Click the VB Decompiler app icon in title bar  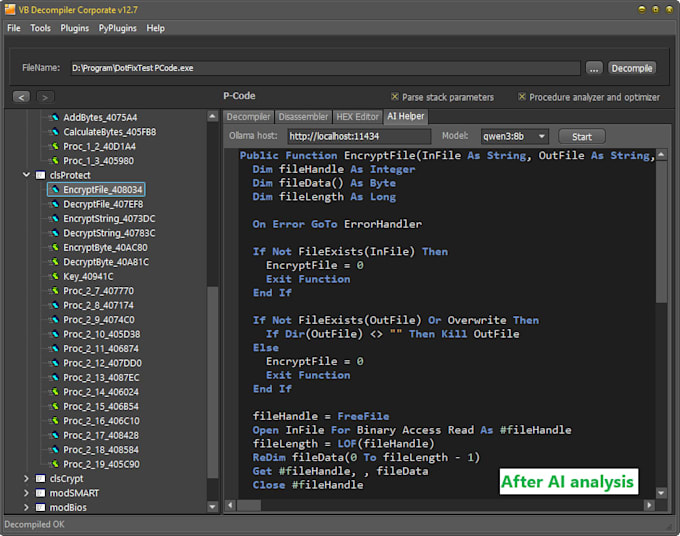10,9
